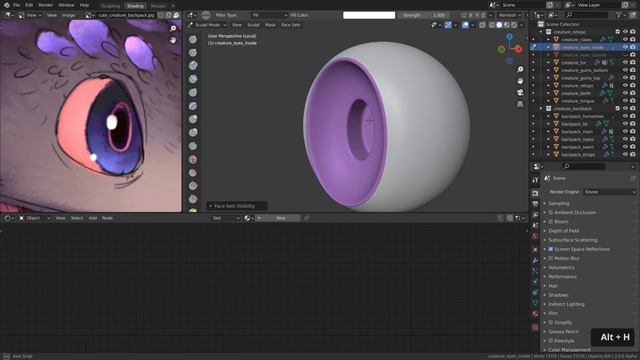Open the Face Sets menu in viewport header
Screen dimensions: 640x360
coord(291,25)
